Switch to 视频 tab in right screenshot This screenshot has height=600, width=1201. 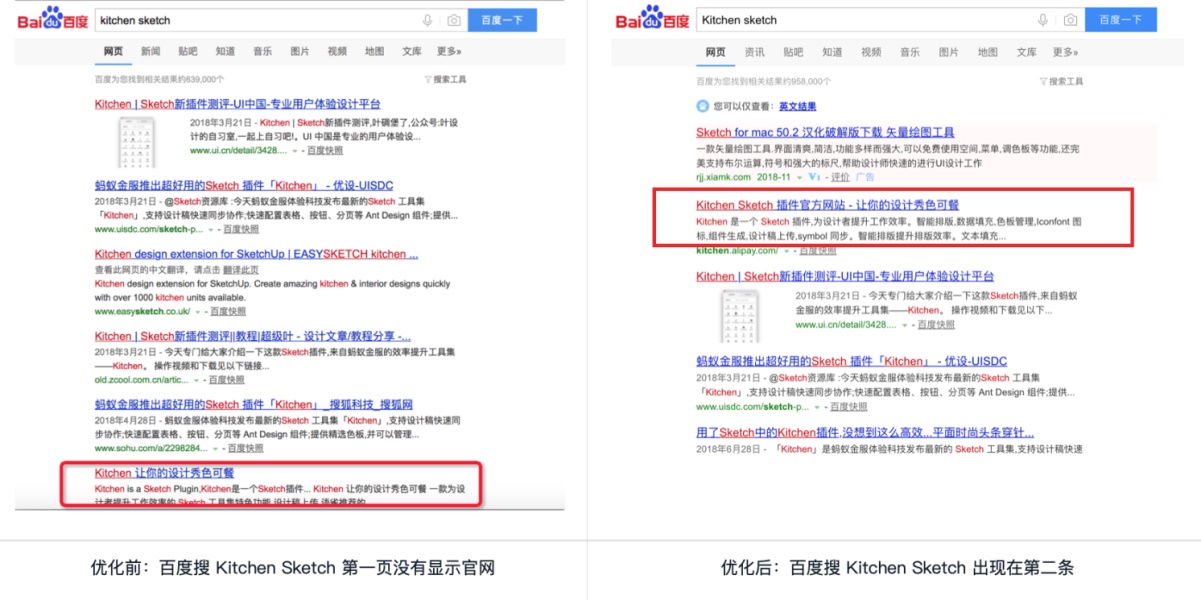(871, 52)
